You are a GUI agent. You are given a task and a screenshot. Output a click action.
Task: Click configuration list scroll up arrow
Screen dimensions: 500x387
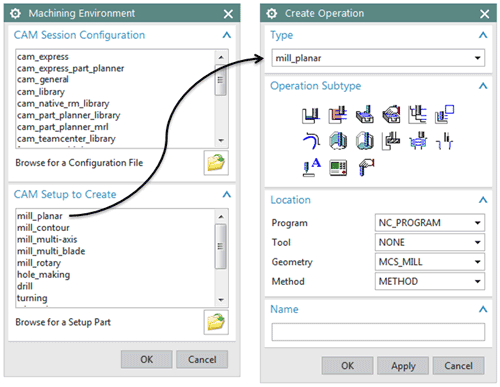click(x=221, y=57)
